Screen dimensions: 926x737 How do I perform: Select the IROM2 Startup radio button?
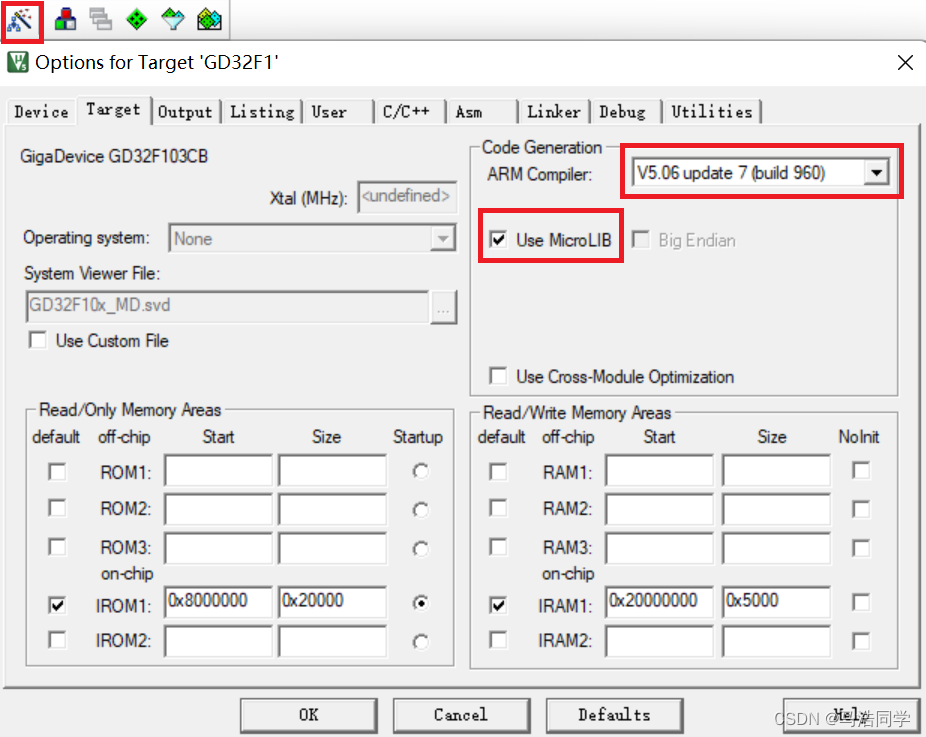420,641
